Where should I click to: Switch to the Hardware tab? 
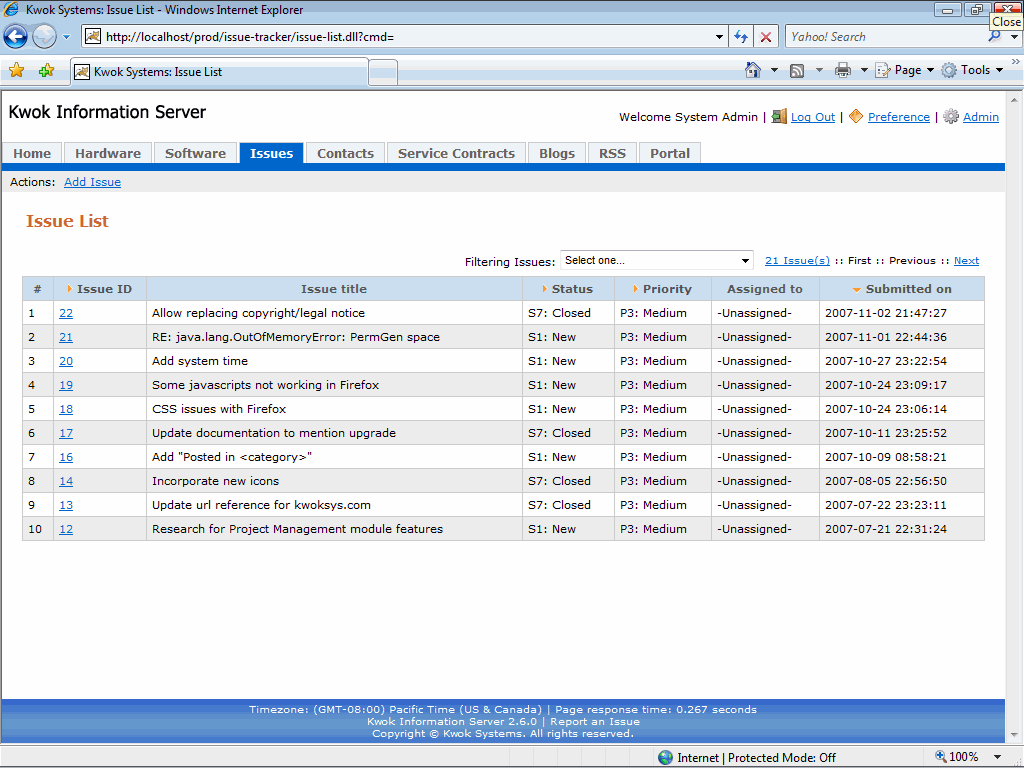108,153
